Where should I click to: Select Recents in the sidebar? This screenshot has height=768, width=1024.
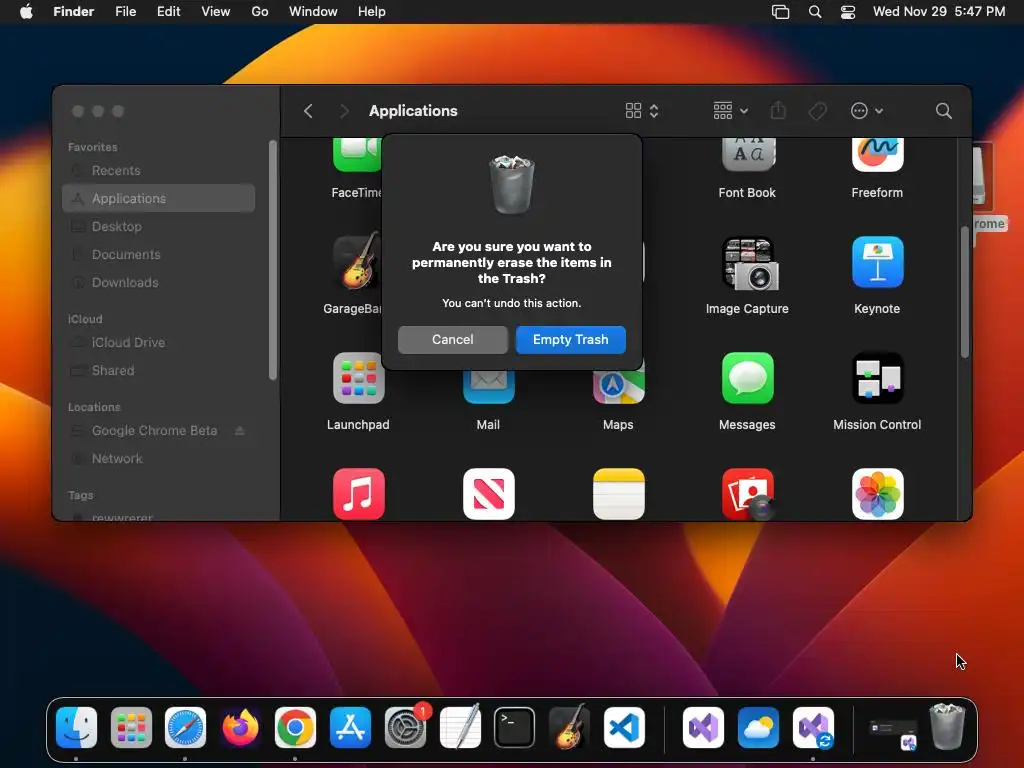point(159,170)
